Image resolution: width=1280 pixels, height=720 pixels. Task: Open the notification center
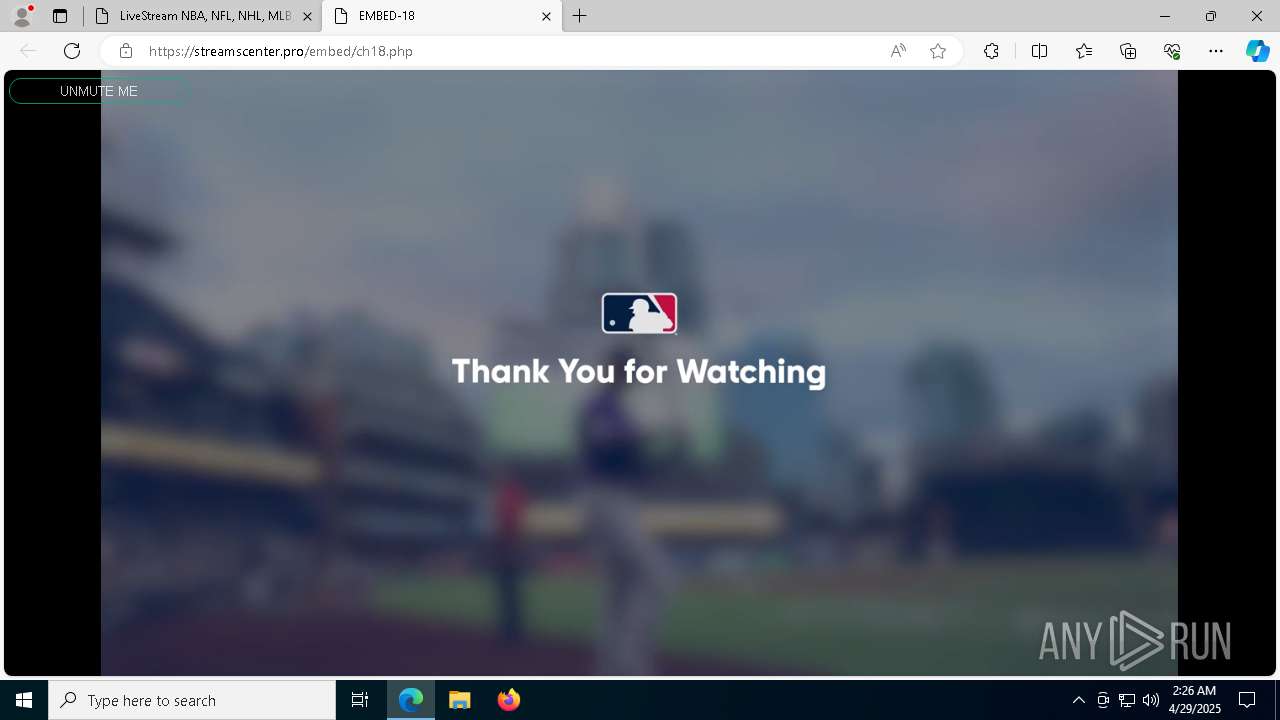tap(1247, 700)
